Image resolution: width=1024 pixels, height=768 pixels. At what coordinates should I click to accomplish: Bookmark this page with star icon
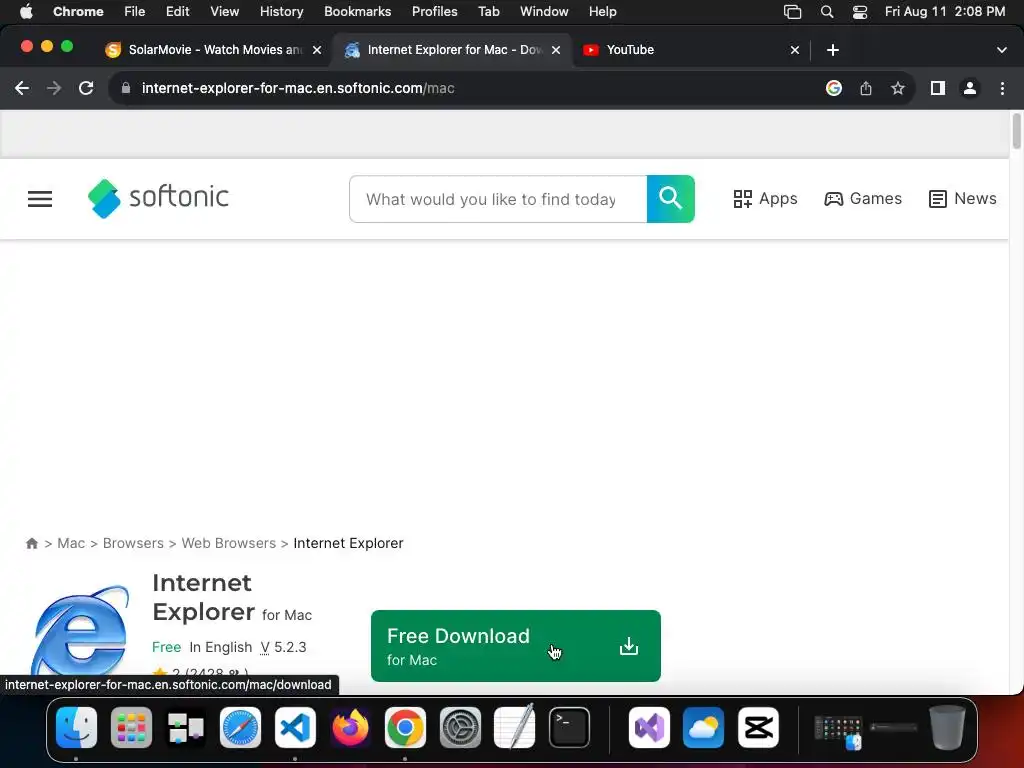(x=898, y=88)
